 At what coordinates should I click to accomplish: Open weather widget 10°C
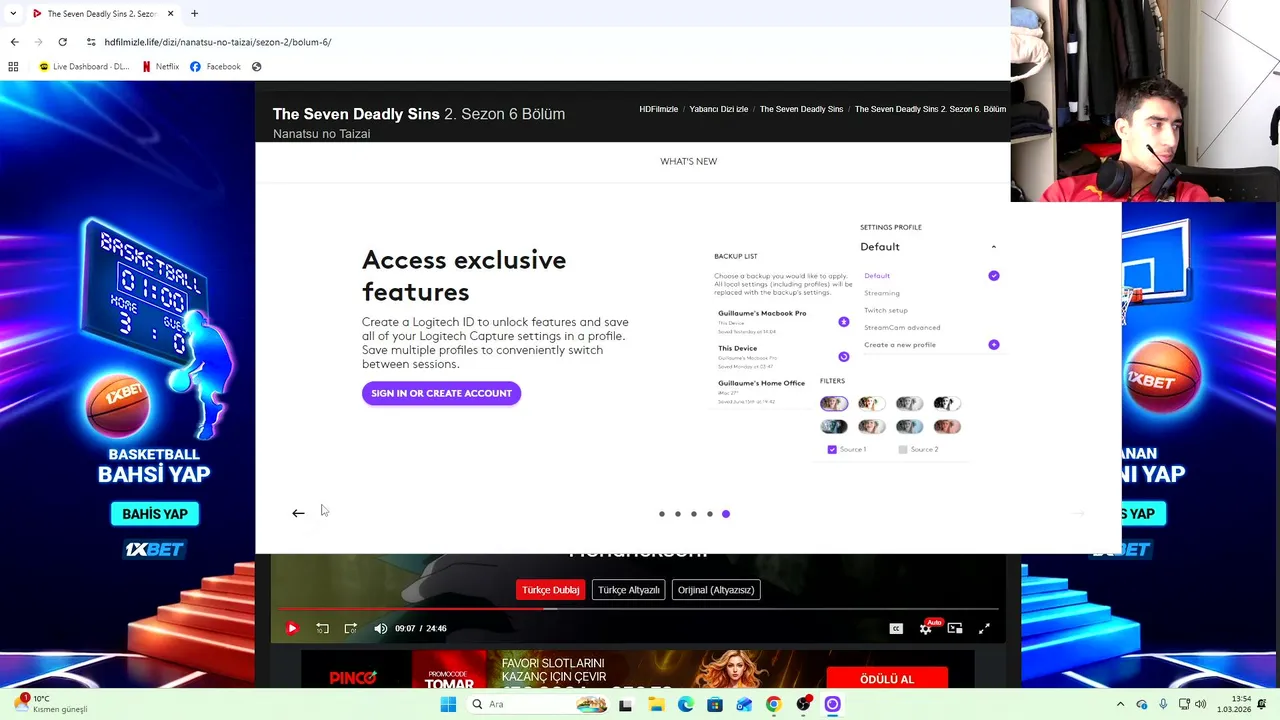(52, 704)
